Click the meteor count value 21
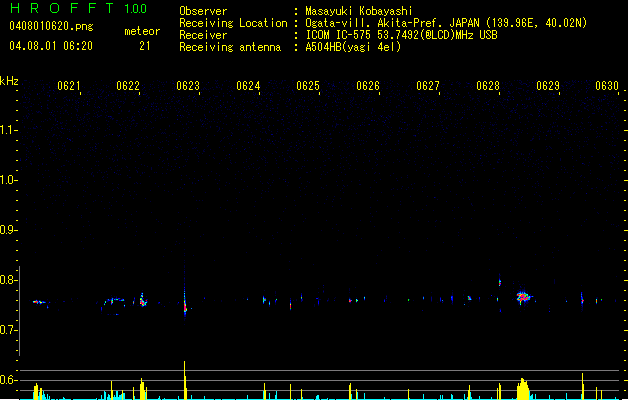 pos(145,46)
